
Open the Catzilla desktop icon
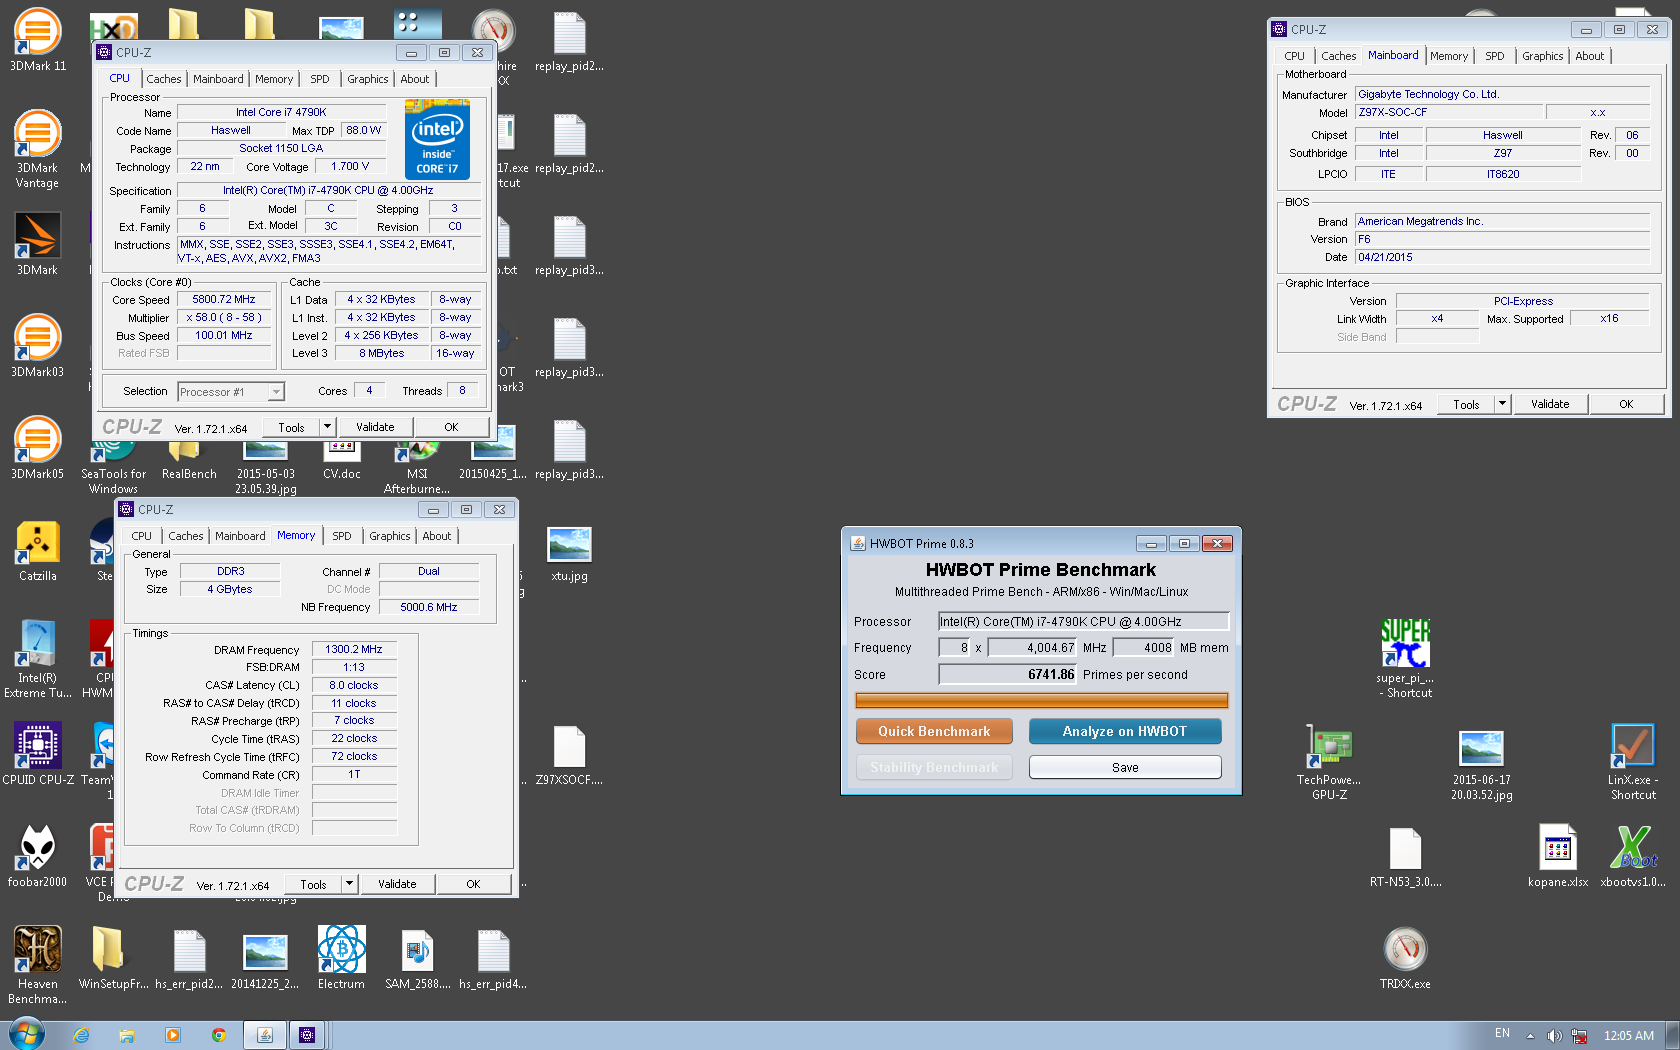(x=37, y=550)
